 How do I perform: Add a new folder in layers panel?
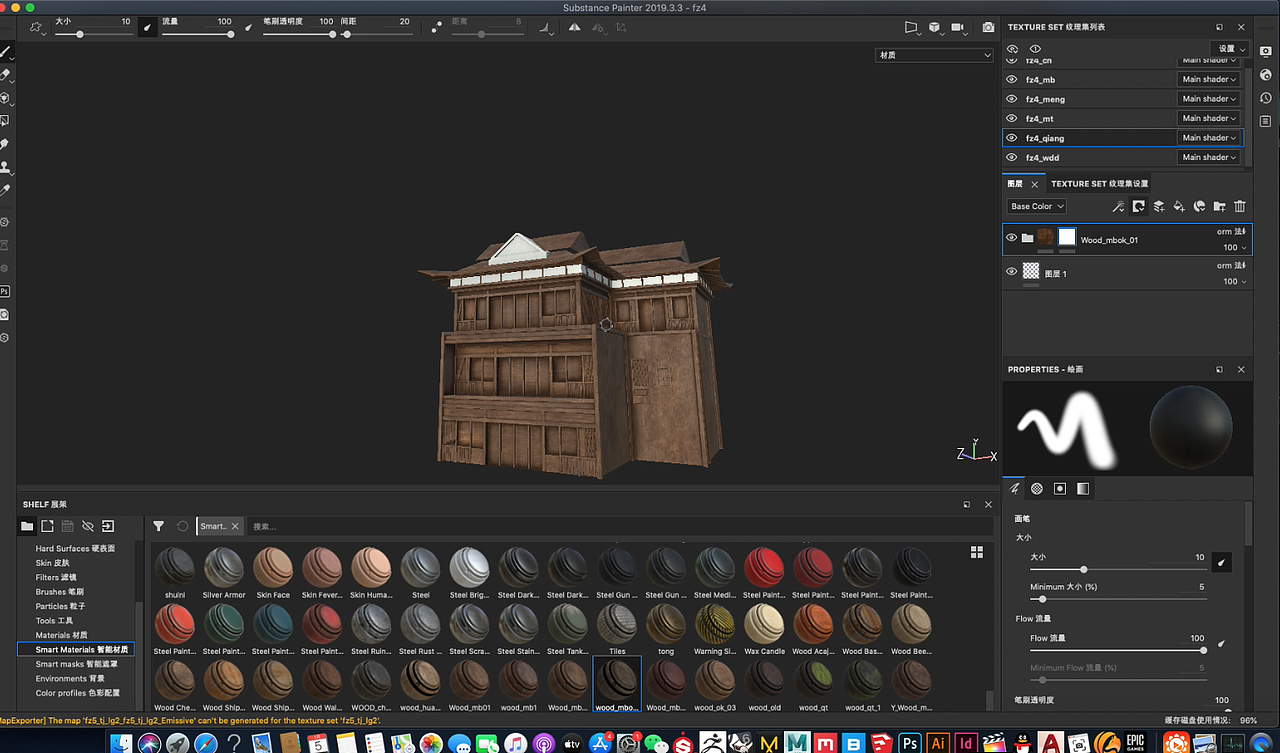point(1219,207)
